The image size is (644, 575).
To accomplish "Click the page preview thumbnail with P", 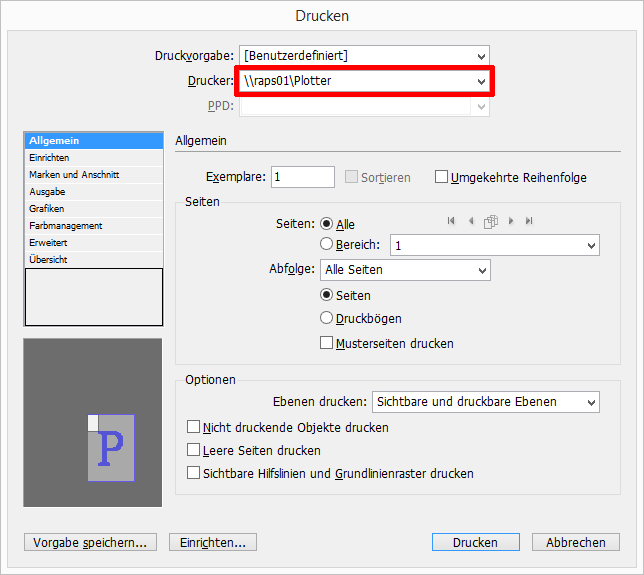I will point(111,448).
